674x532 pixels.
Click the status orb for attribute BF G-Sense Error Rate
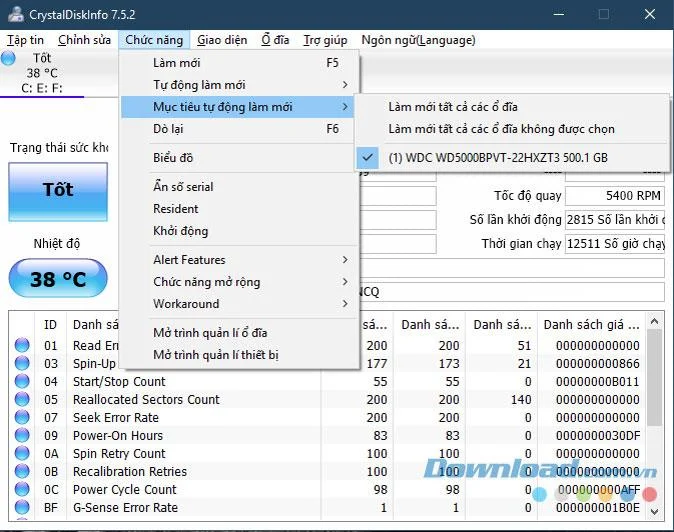click(x=22, y=508)
